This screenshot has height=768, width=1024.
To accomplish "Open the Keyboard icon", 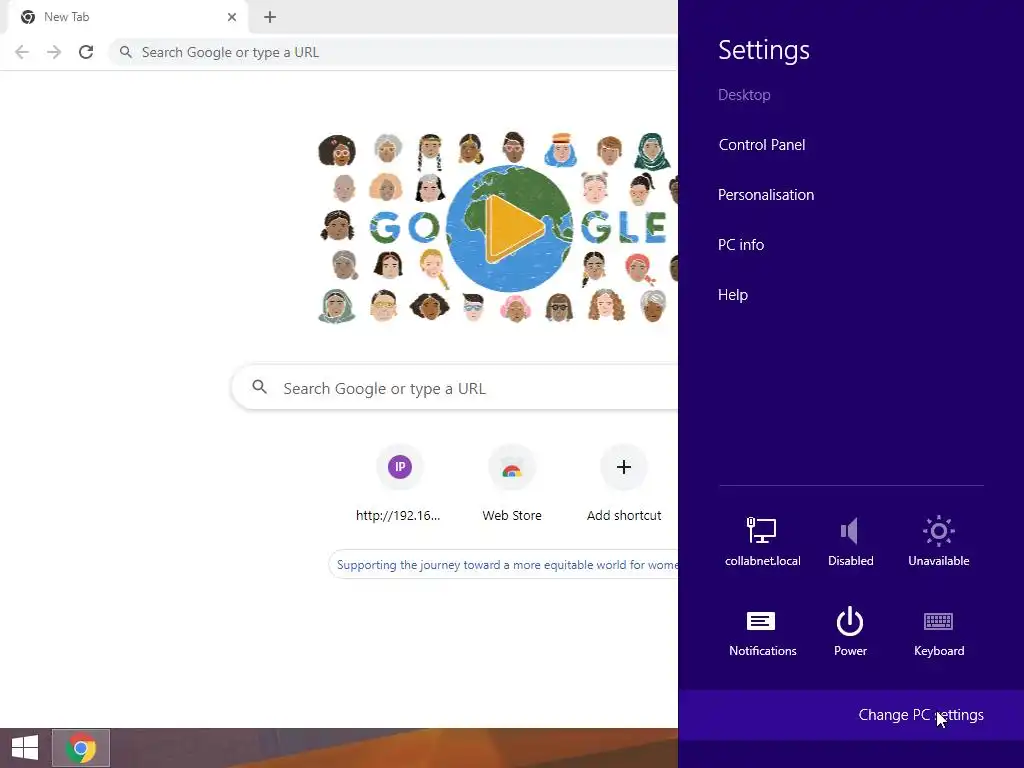I will (938, 632).
